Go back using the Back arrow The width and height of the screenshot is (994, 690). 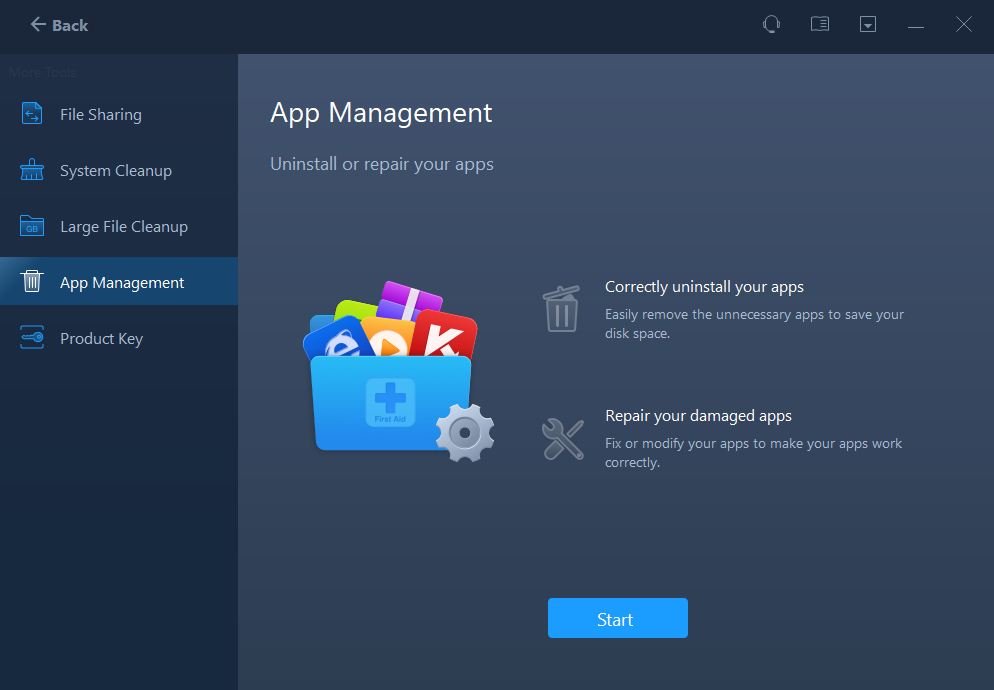[x=59, y=25]
